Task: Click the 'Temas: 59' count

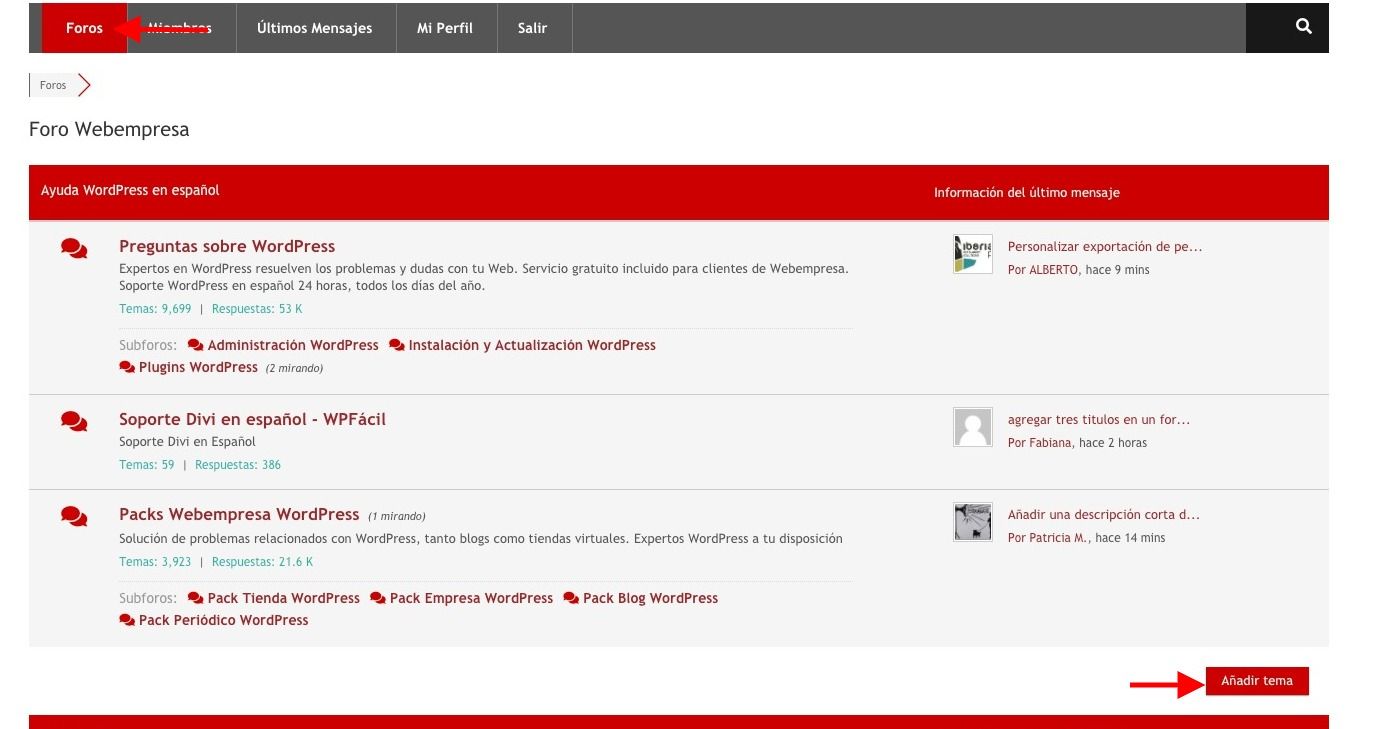Action: coord(147,465)
